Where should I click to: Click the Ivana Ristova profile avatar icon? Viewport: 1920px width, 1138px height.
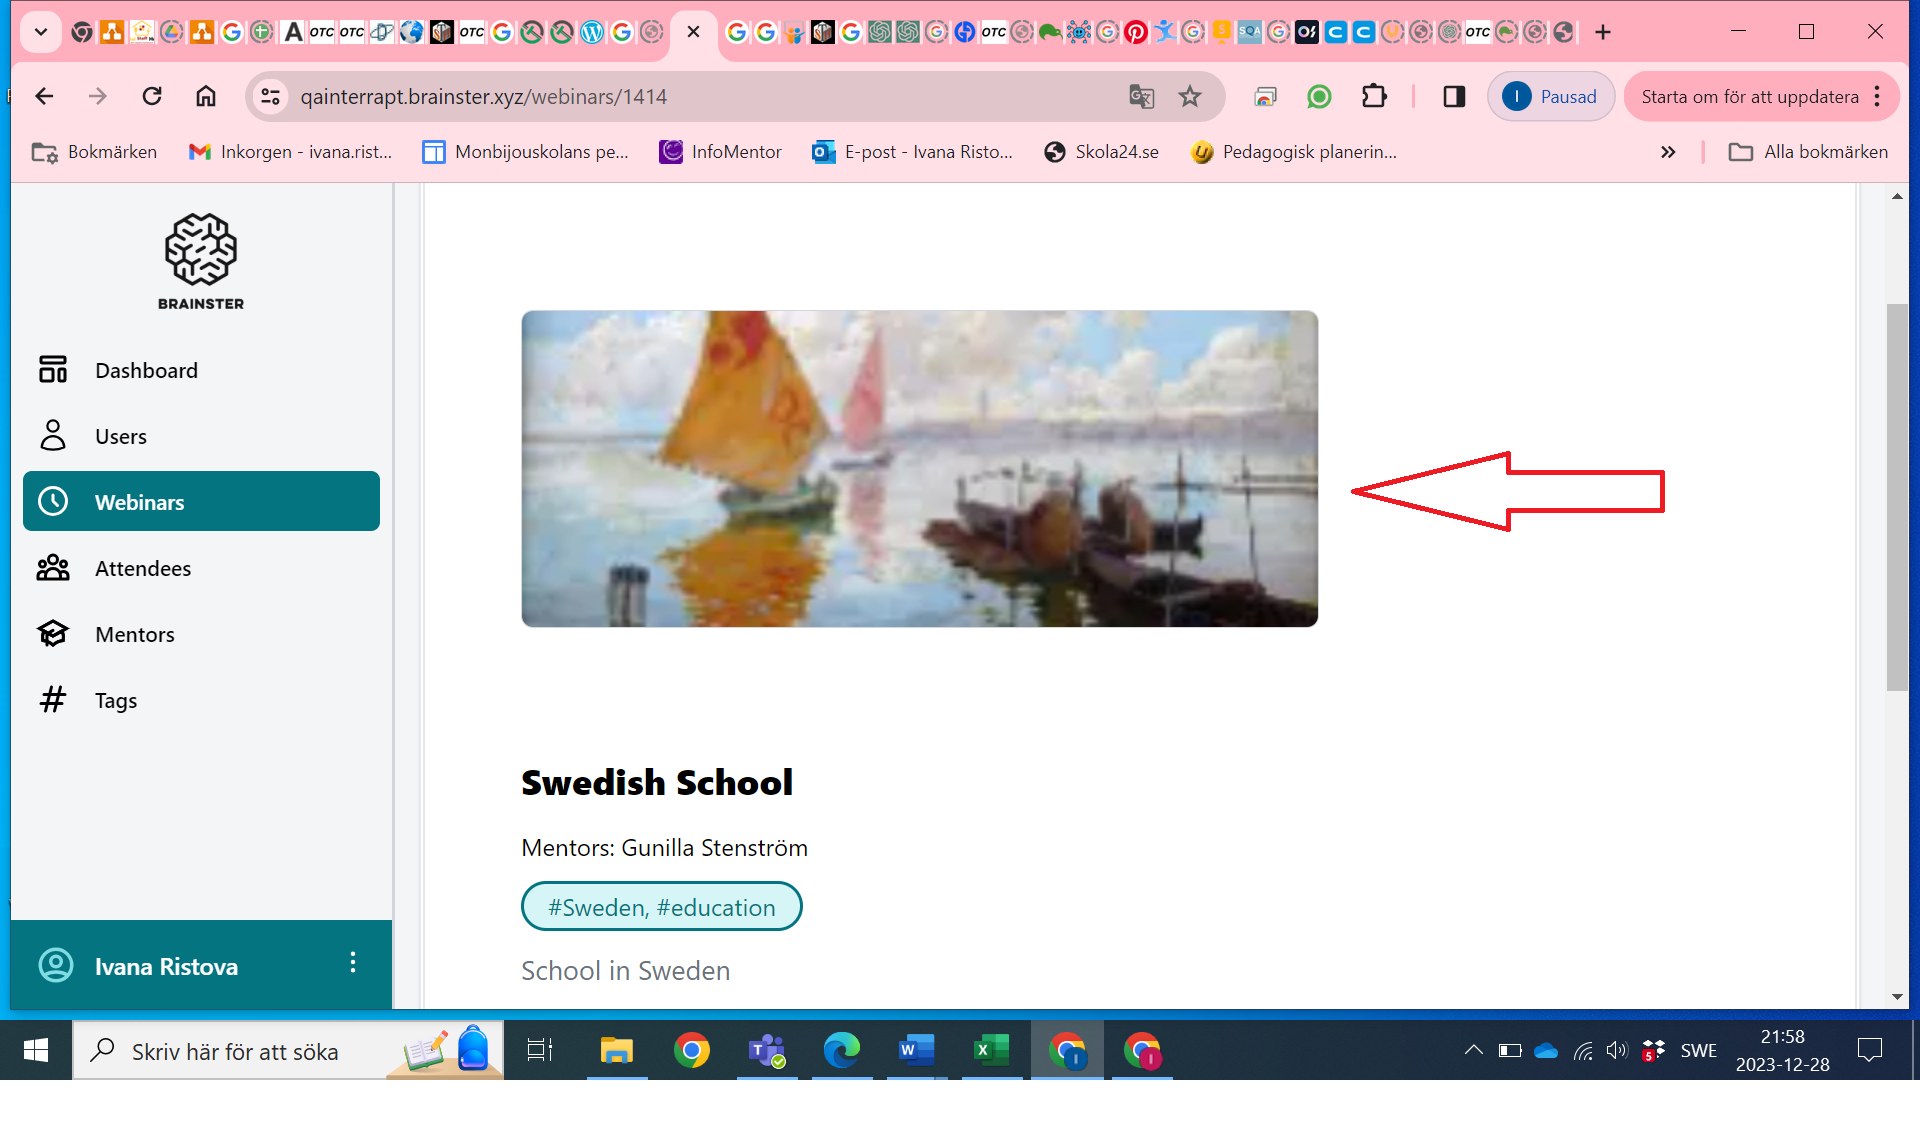click(56, 966)
